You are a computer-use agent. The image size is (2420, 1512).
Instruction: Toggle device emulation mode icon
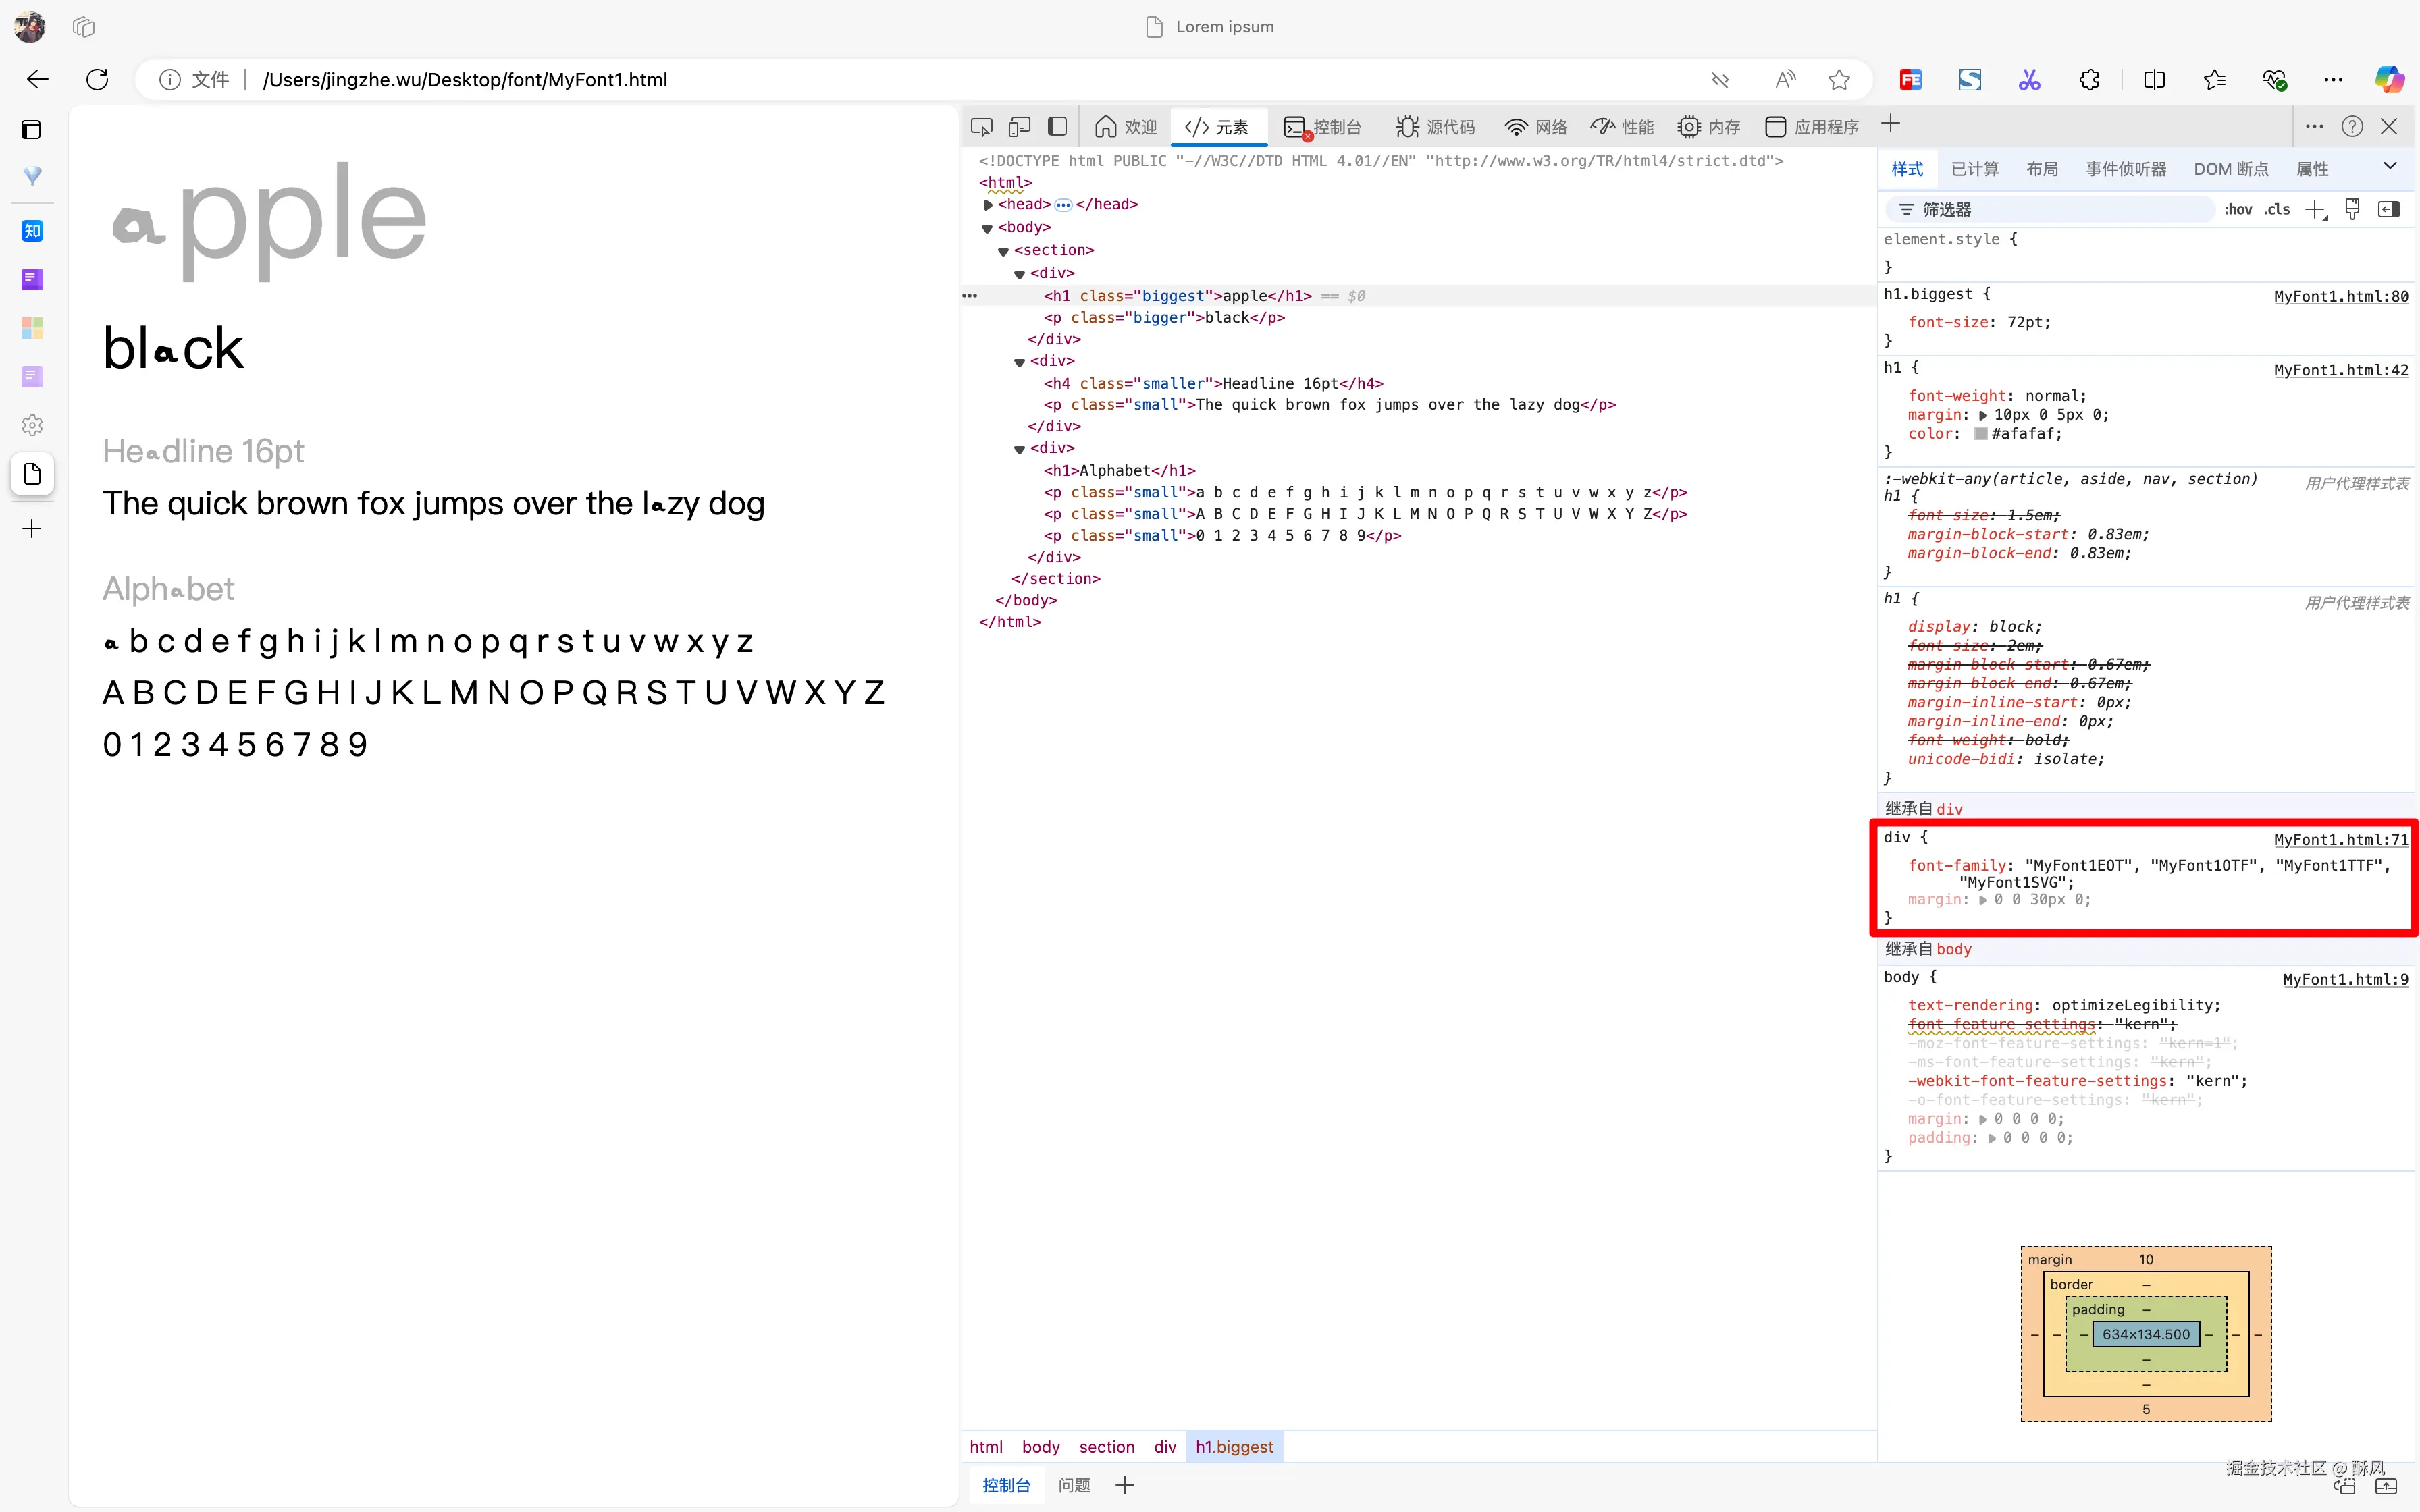[1019, 127]
